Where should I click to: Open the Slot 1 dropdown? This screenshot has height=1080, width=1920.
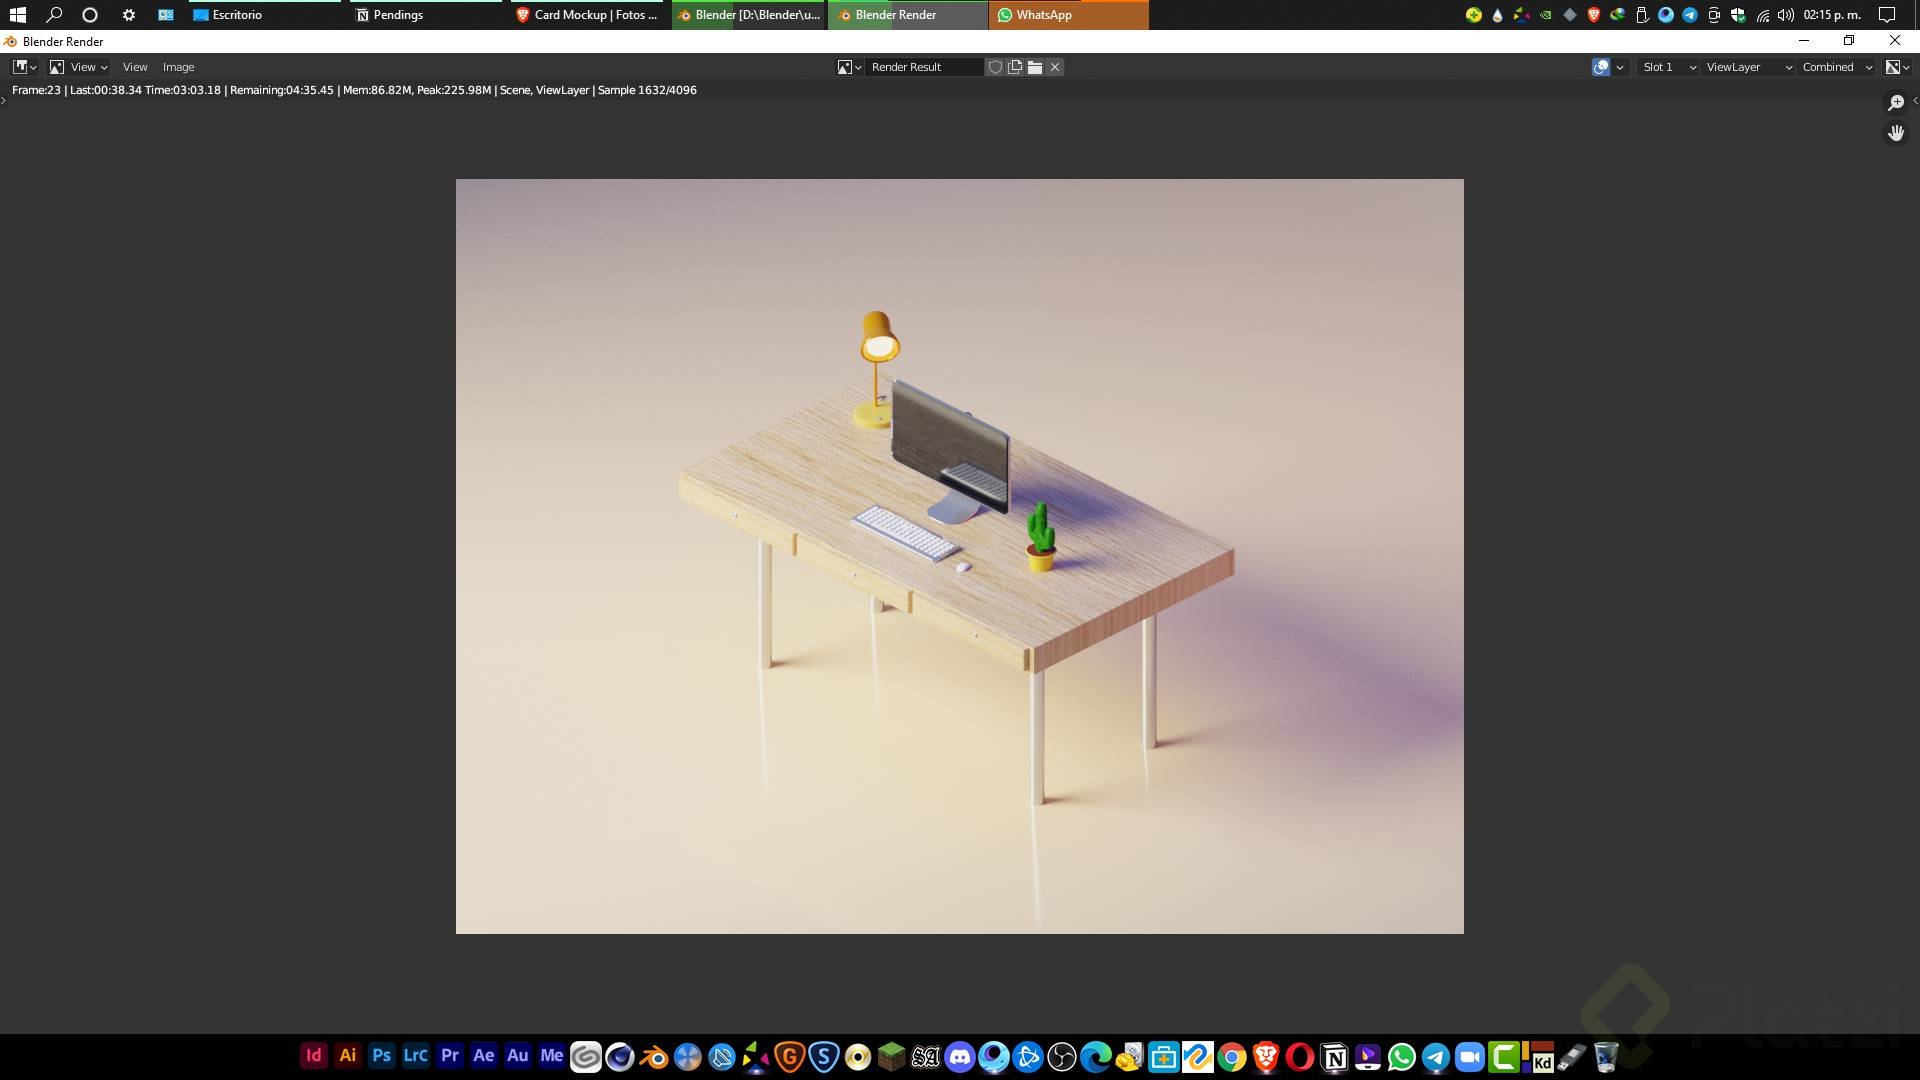[1669, 67]
